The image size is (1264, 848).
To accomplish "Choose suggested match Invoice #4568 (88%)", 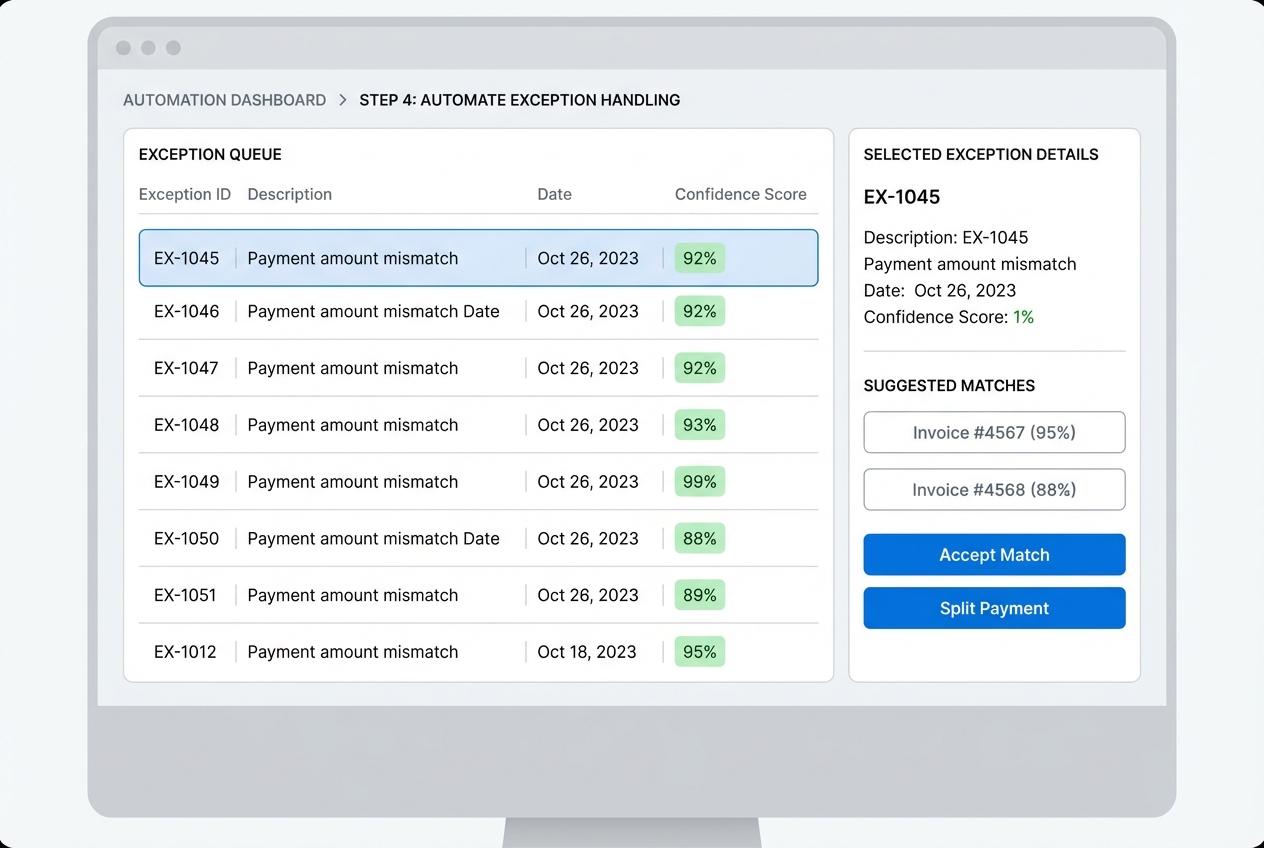I will click(993, 489).
